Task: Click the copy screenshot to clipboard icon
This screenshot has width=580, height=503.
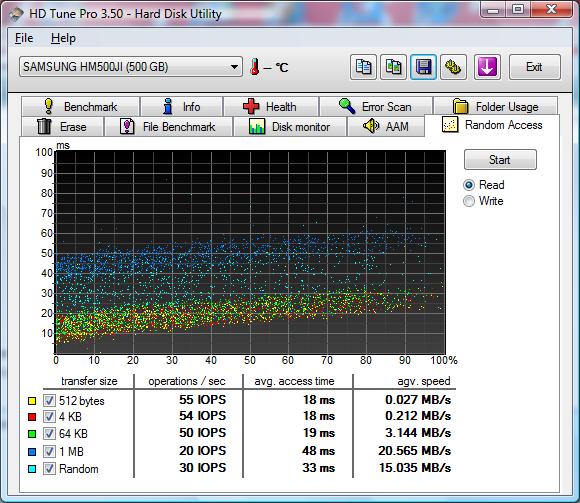Action: pos(394,67)
